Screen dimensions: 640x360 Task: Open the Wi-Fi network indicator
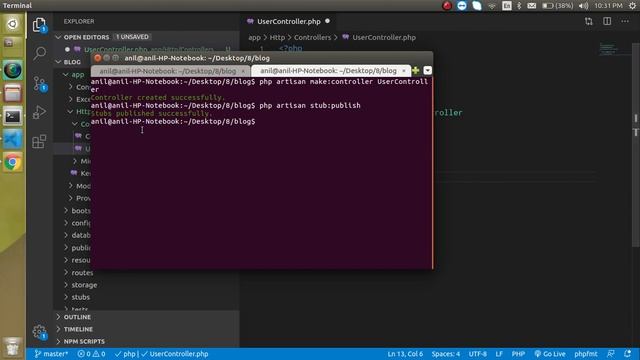coord(492,5)
